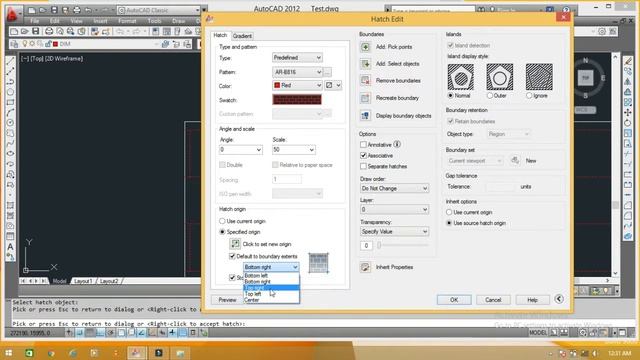Click the Cancel button
This screenshot has height=360, width=640.
pos(493,300)
